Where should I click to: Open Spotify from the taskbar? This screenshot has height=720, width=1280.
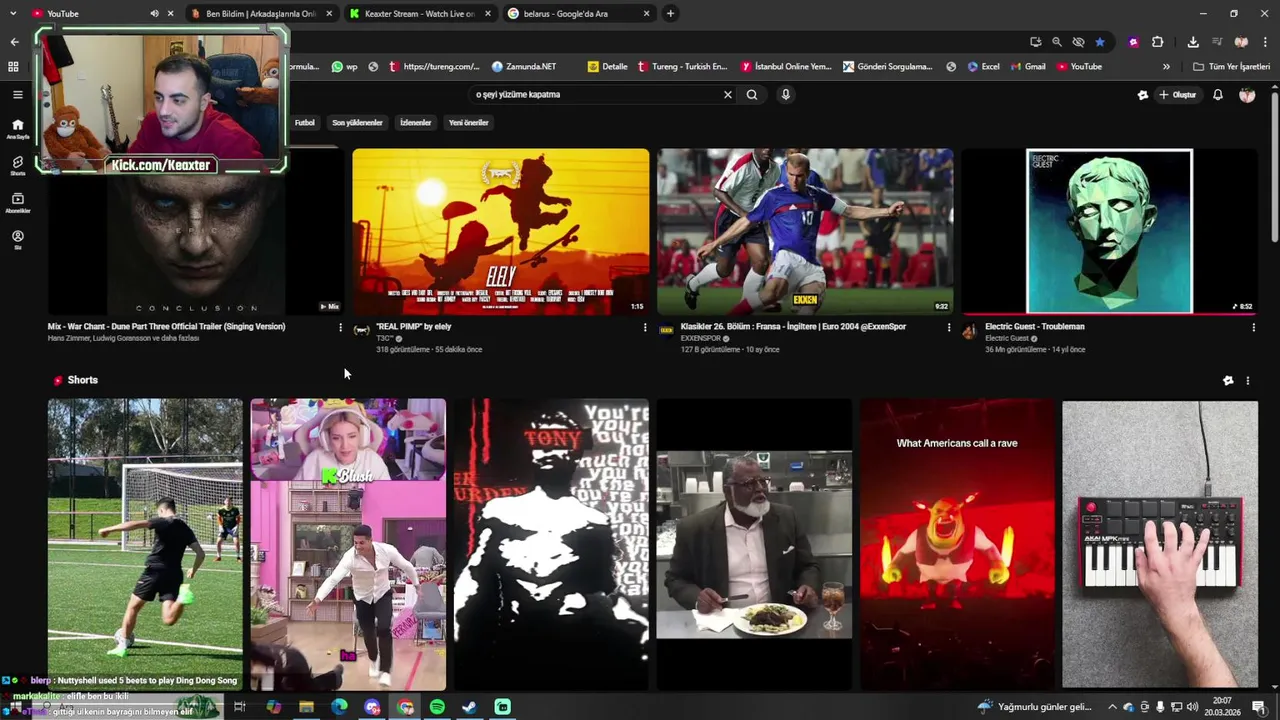coord(437,707)
